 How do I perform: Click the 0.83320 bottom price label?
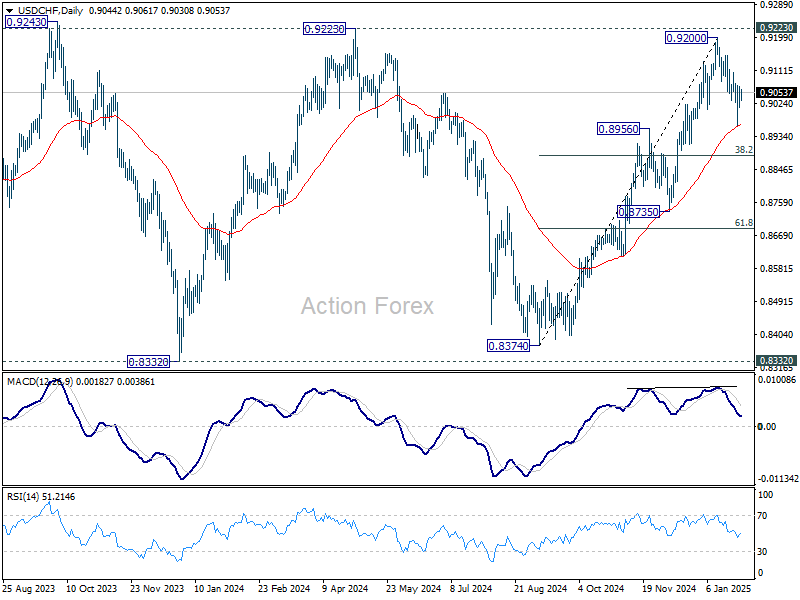click(x=148, y=362)
